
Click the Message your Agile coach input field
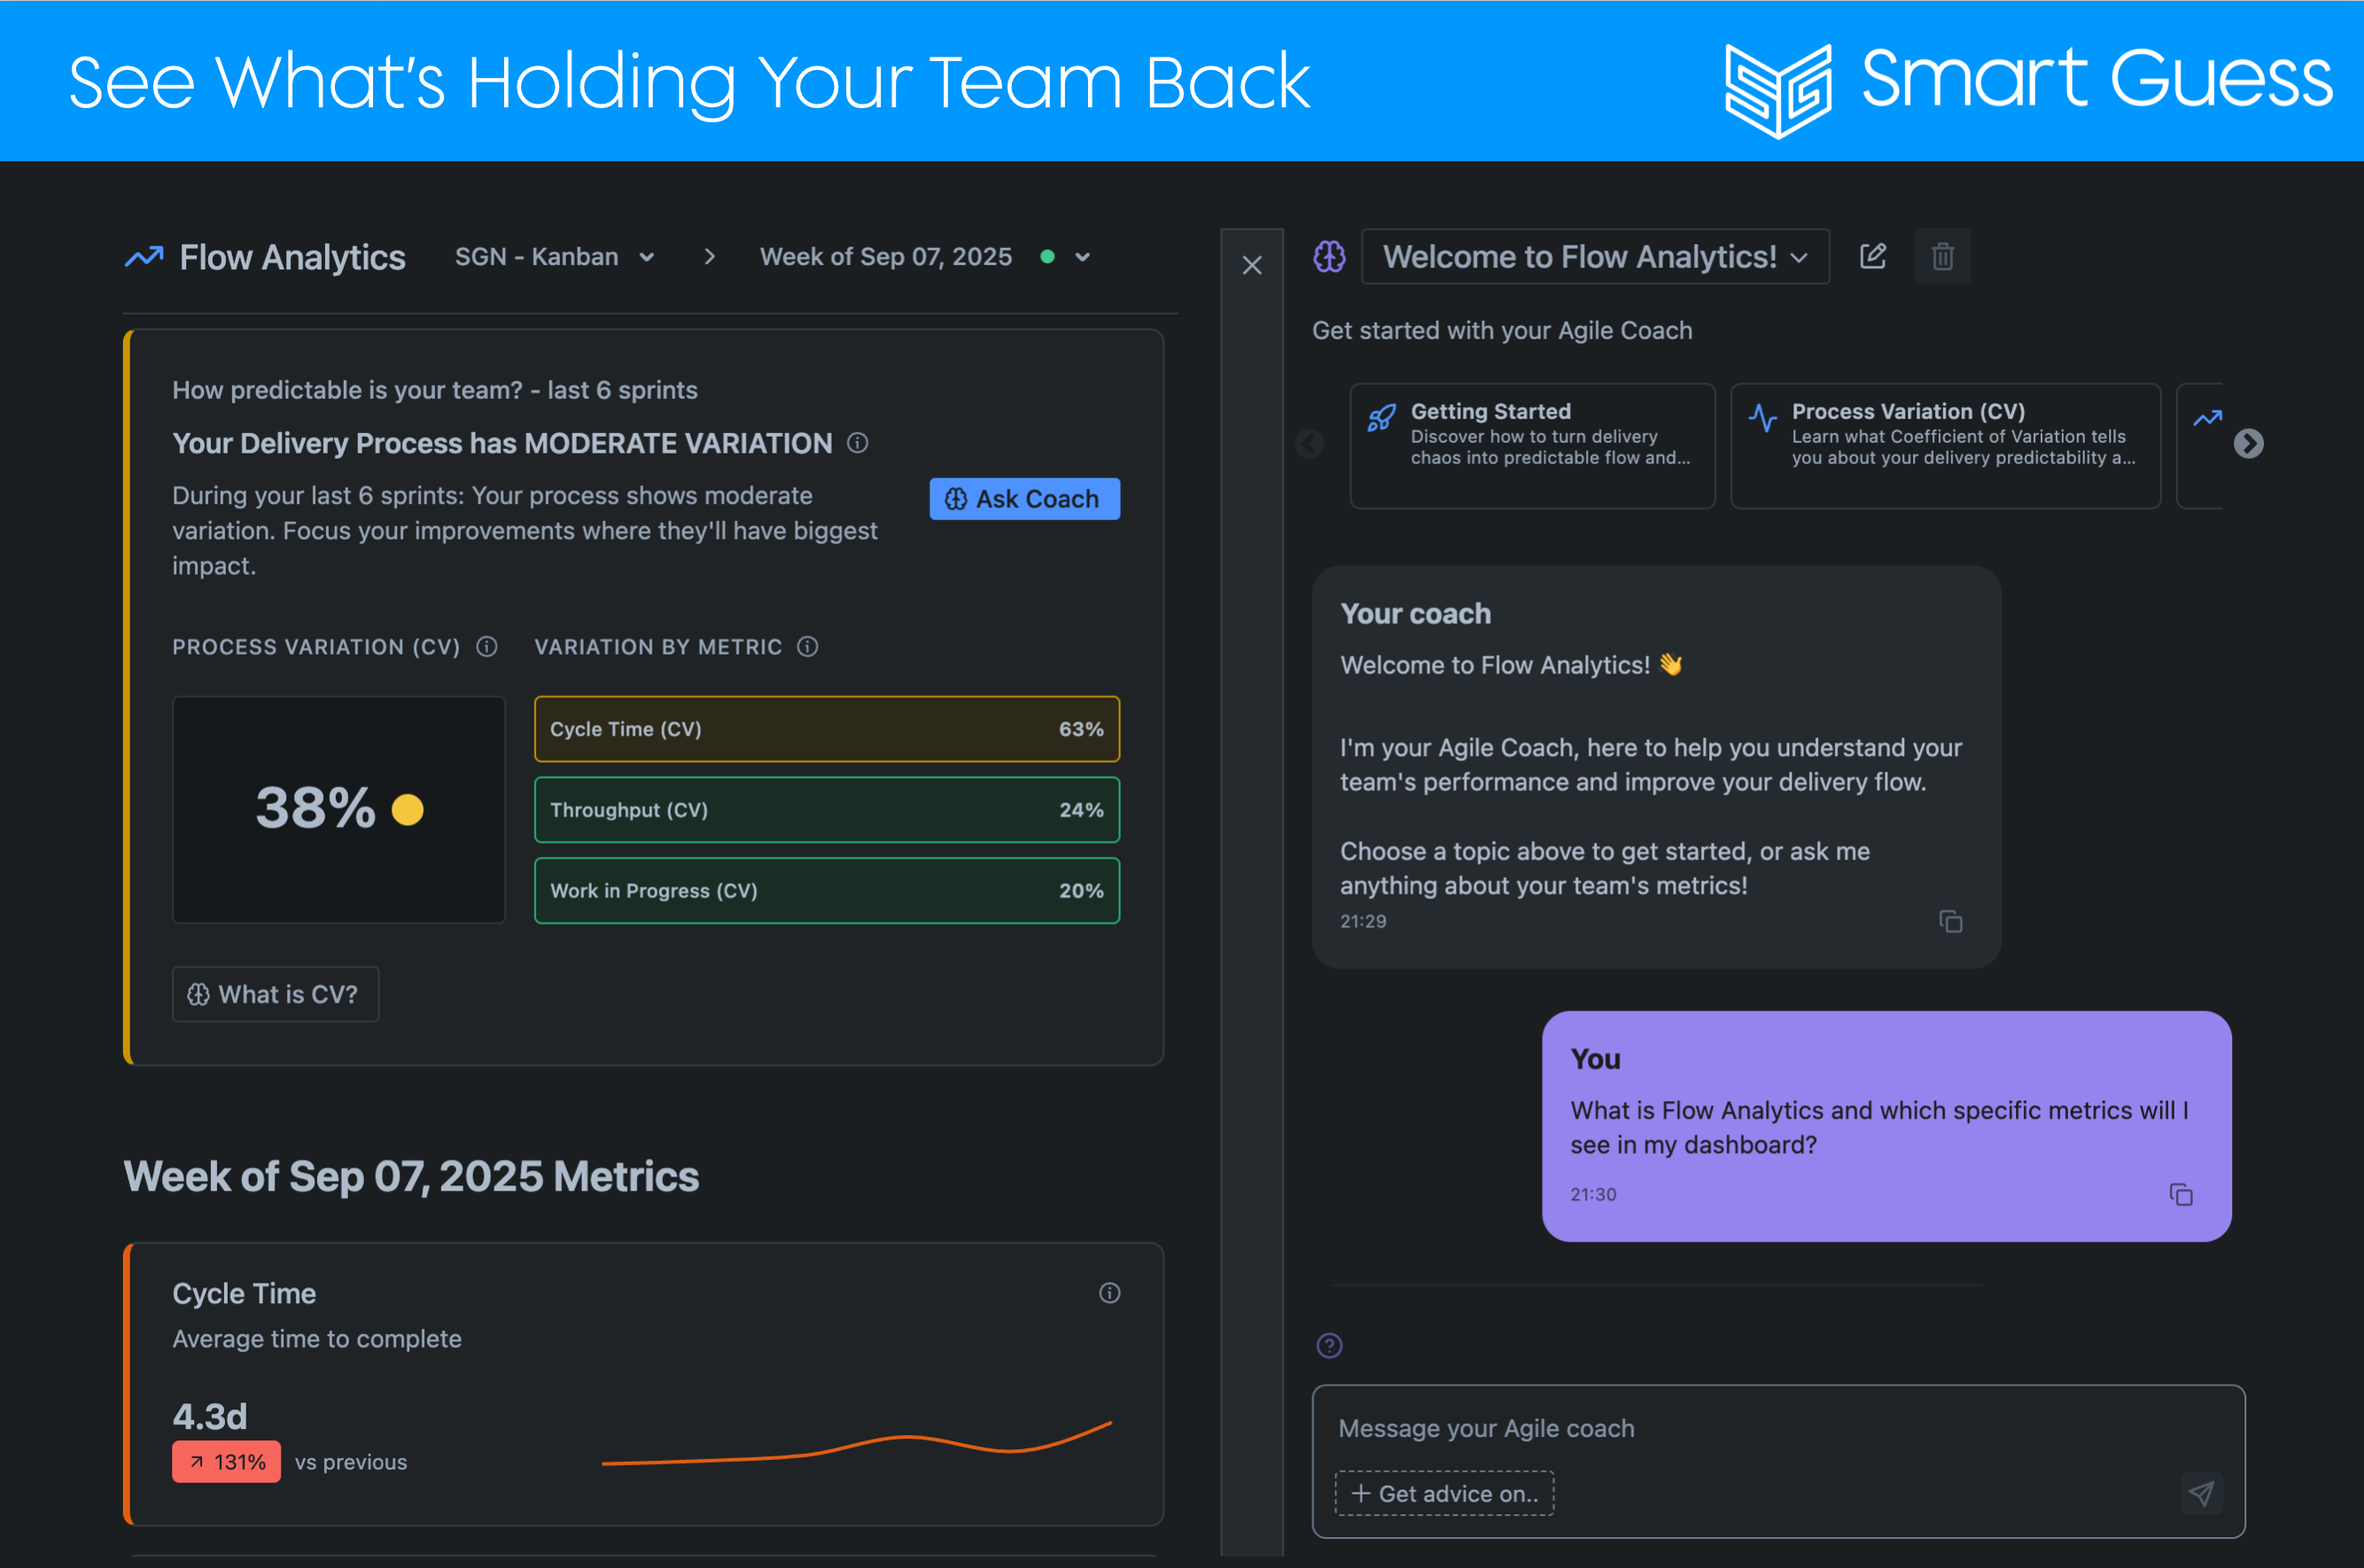pos(1700,1428)
